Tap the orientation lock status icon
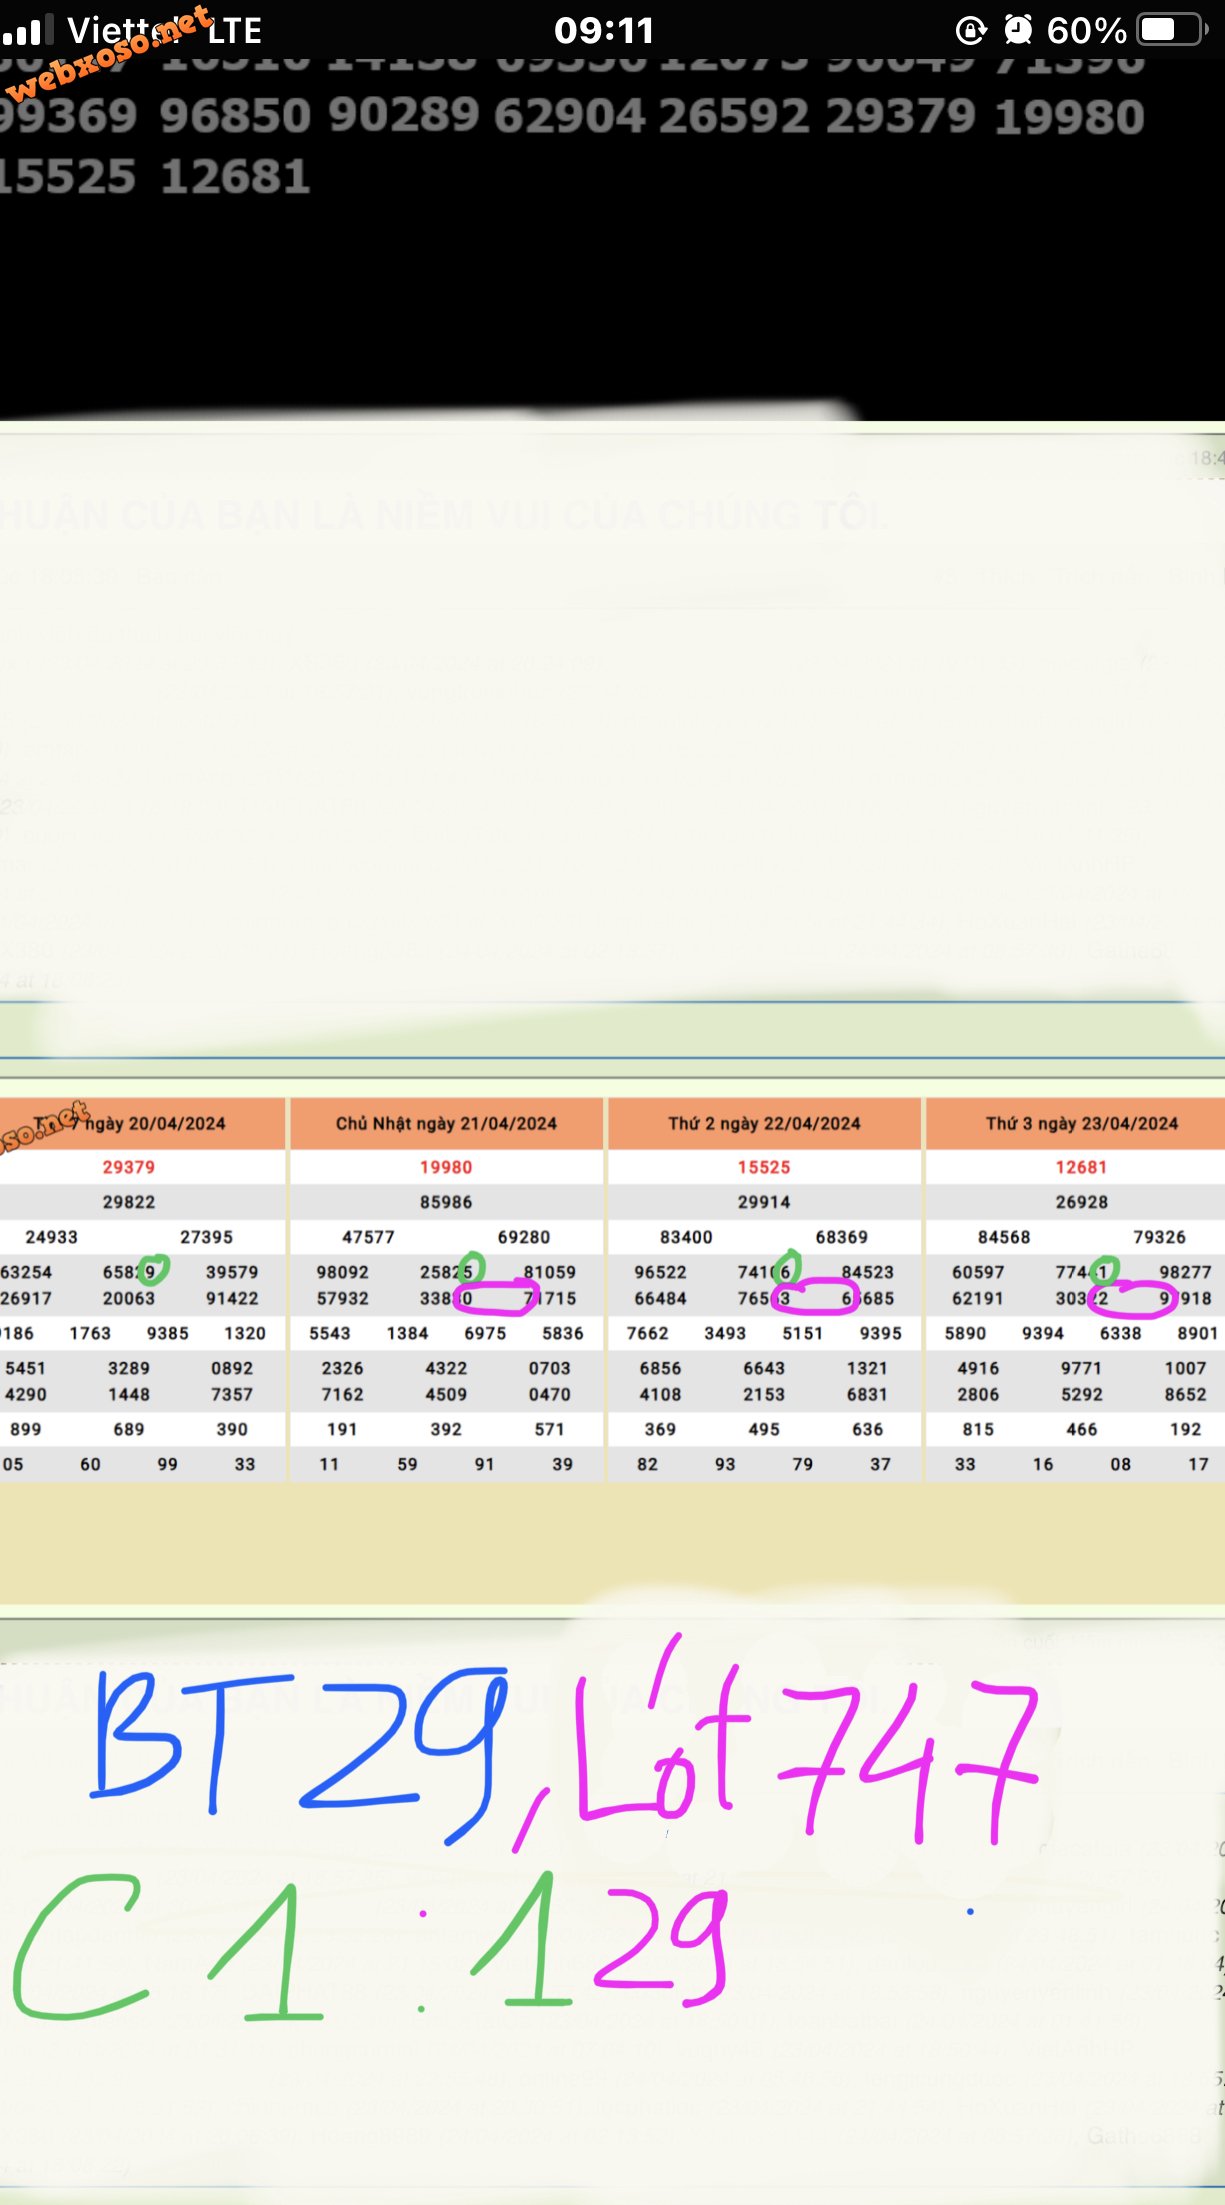1225x2205 pixels. (x=970, y=30)
